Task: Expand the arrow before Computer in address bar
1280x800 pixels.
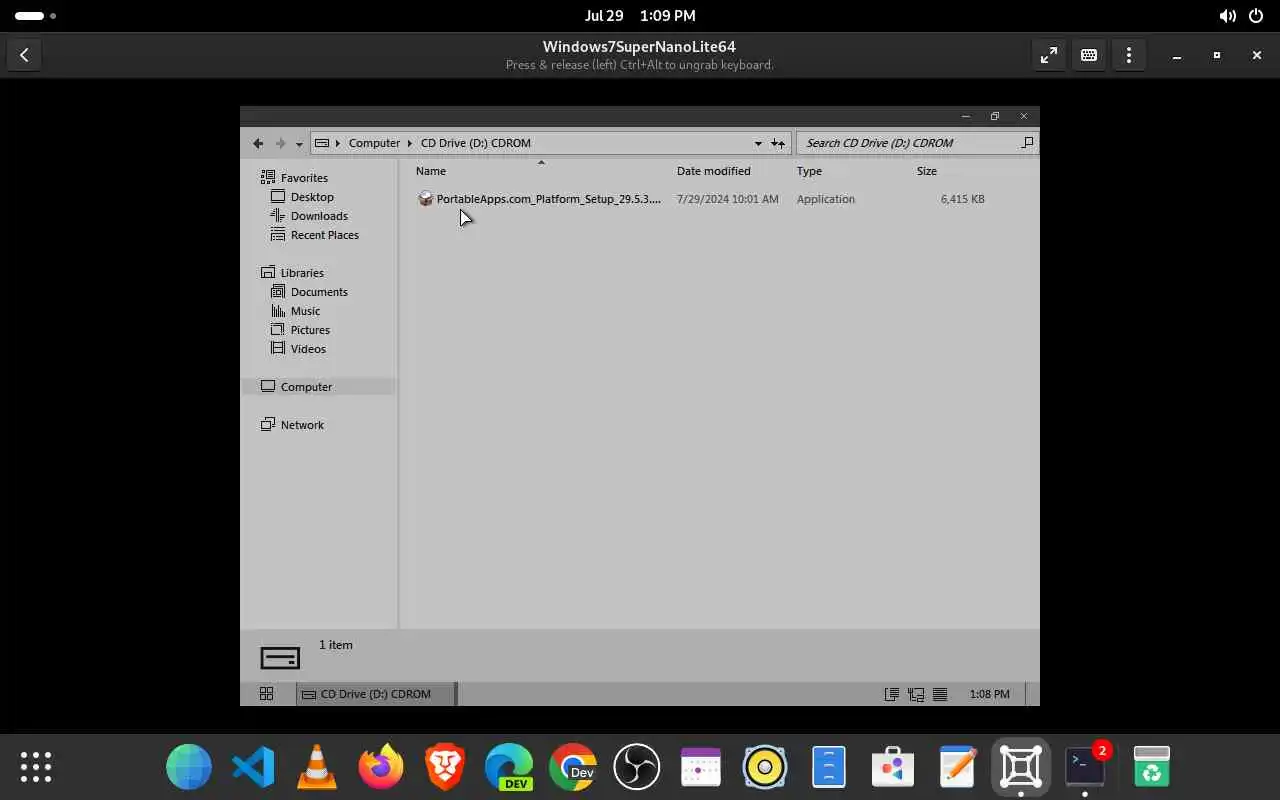Action: [x=338, y=143]
